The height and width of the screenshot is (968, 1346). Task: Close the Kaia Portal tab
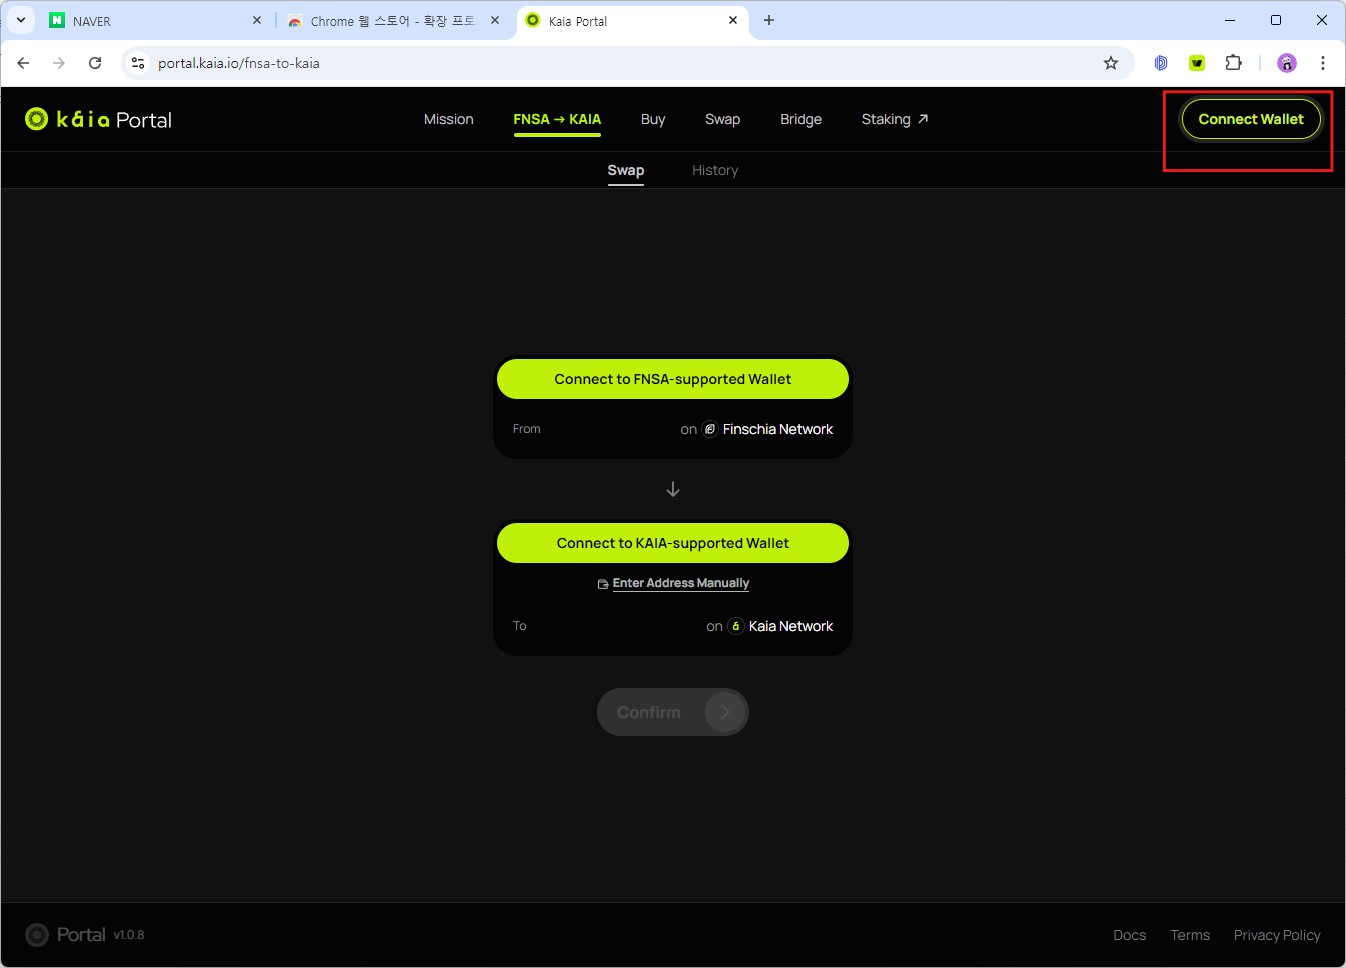733,20
